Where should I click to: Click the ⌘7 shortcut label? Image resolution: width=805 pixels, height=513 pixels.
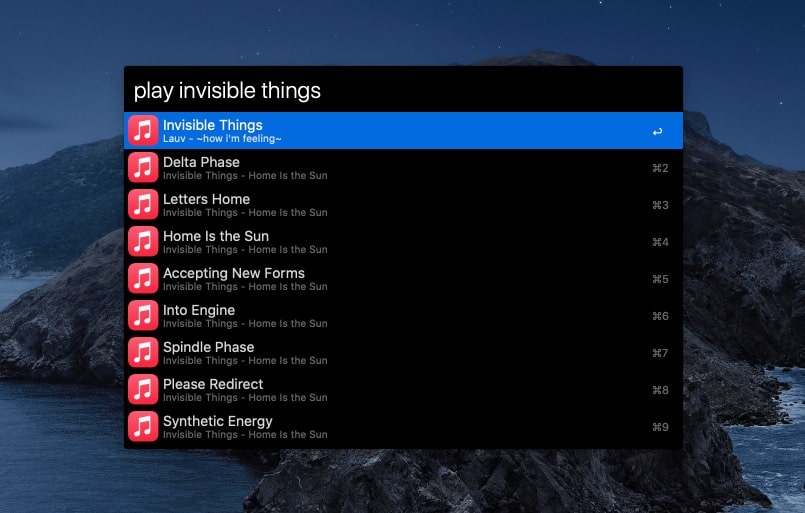pyautogui.click(x=660, y=353)
